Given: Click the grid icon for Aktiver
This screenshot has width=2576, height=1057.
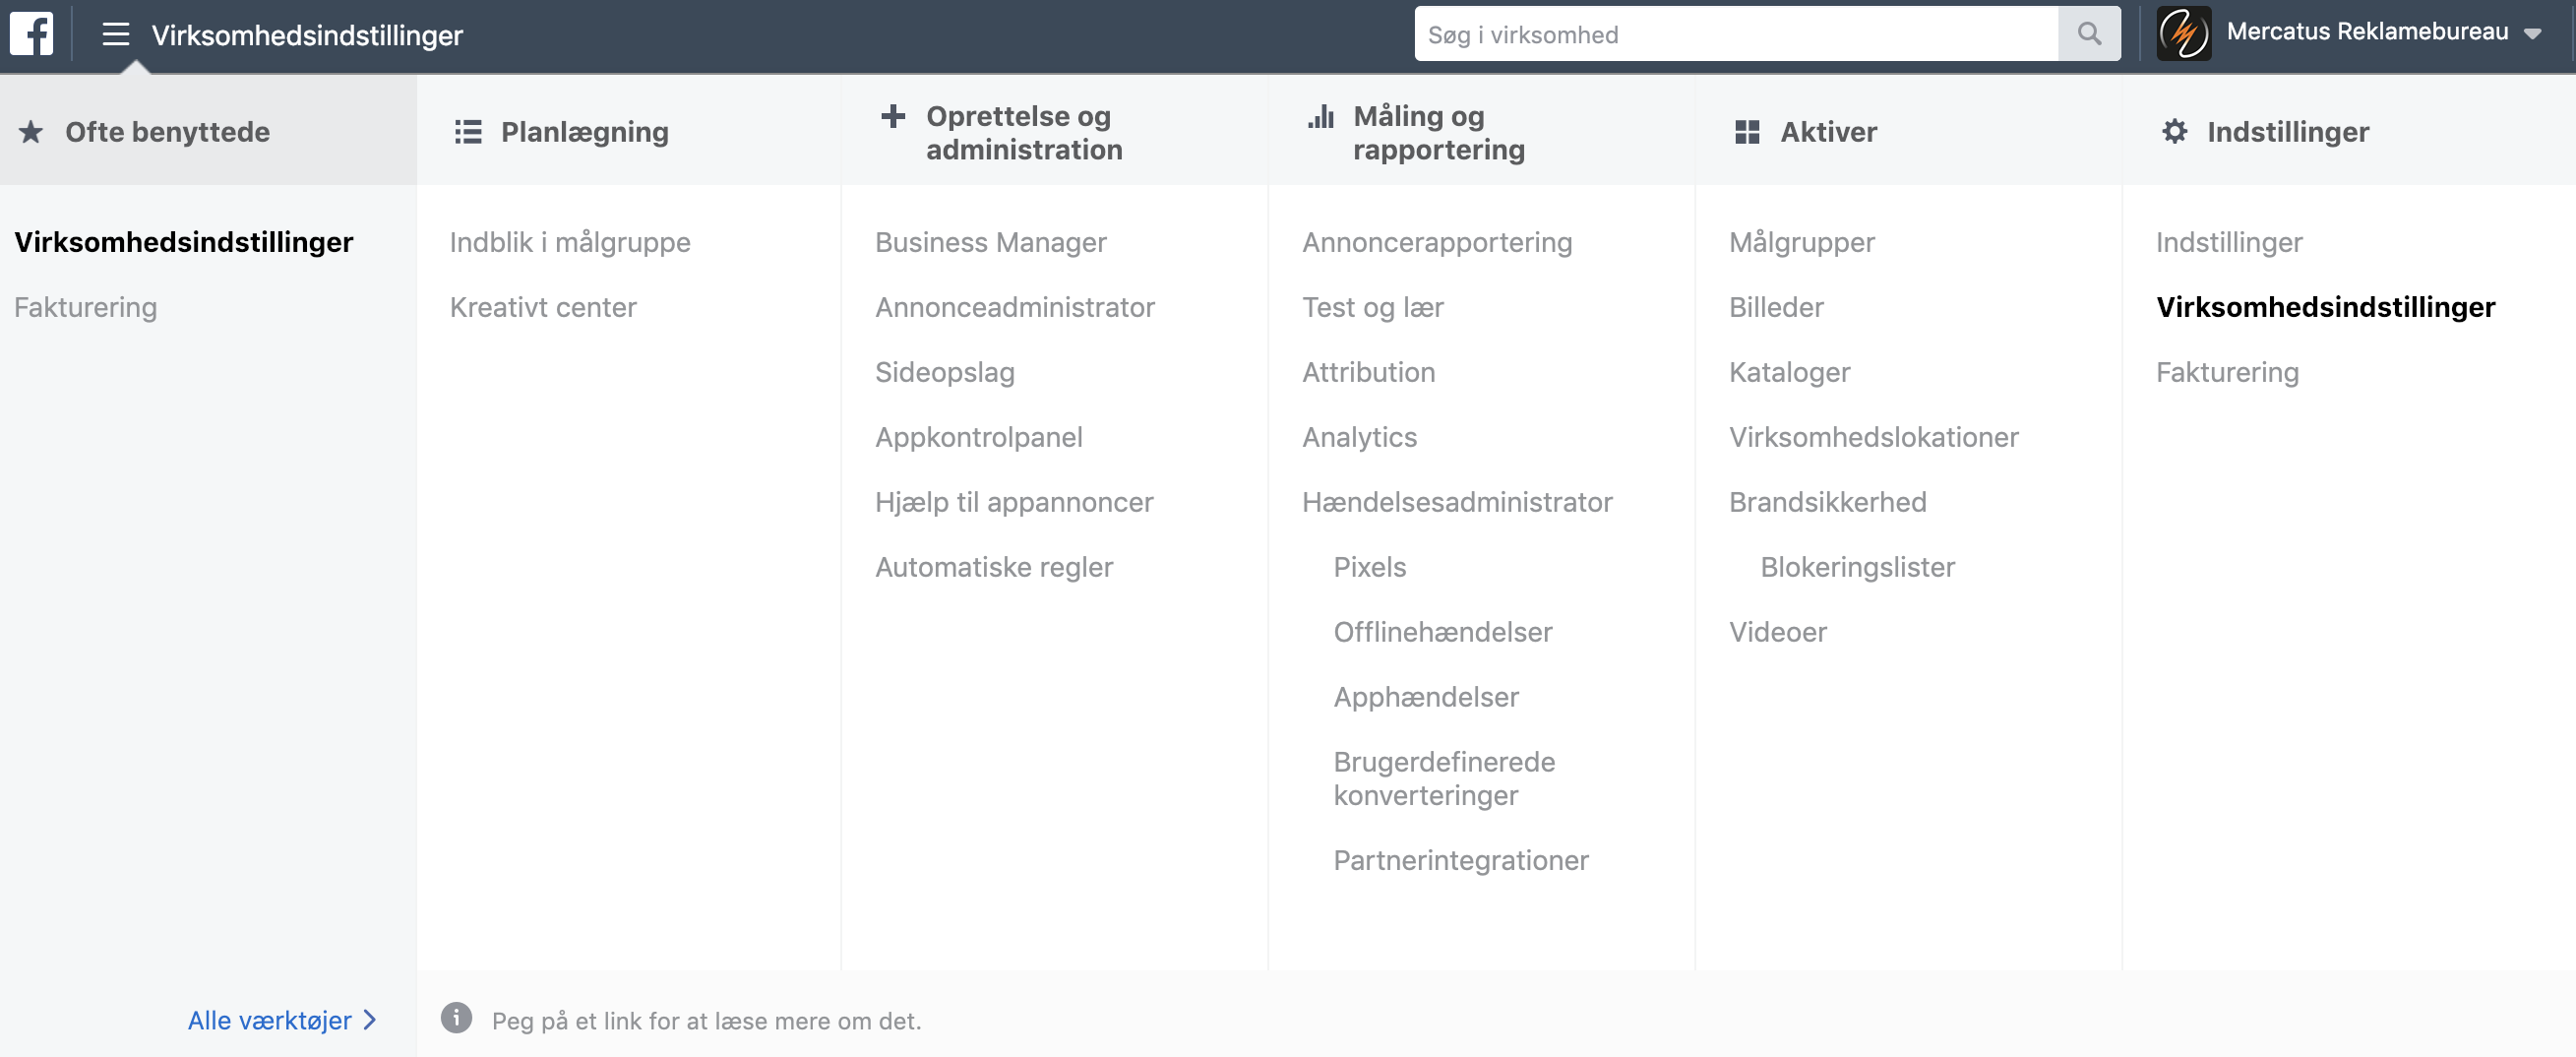Looking at the screenshot, I should pos(1747,131).
